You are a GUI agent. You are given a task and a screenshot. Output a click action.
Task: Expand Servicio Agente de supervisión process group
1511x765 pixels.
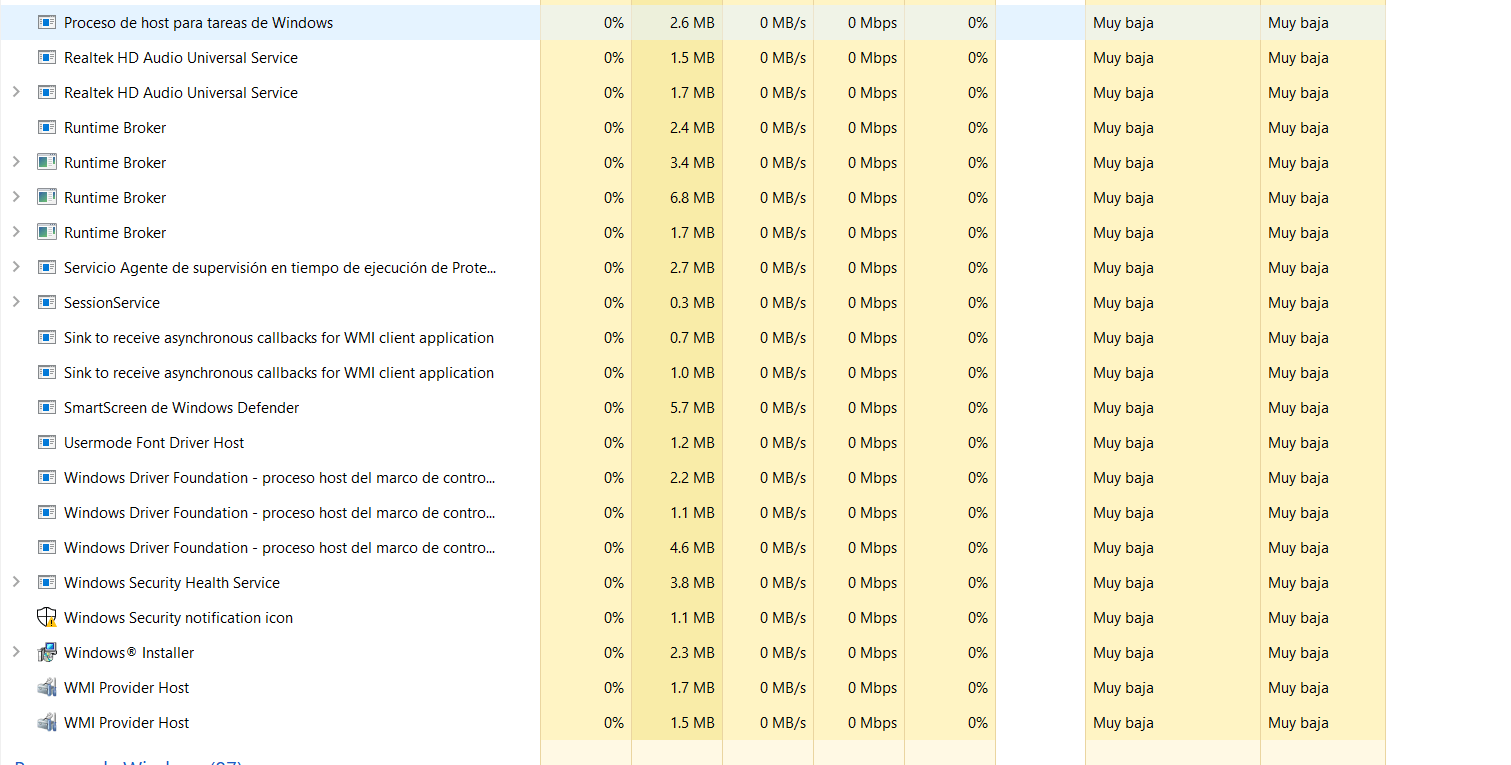[x=15, y=267]
